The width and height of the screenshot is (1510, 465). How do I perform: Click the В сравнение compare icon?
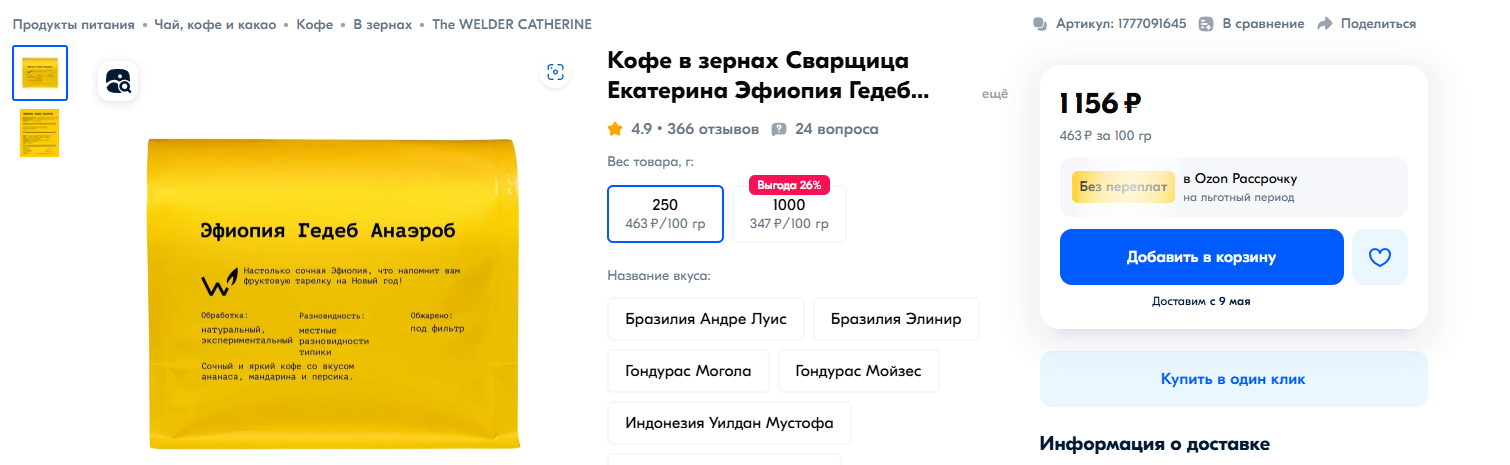tap(1206, 24)
